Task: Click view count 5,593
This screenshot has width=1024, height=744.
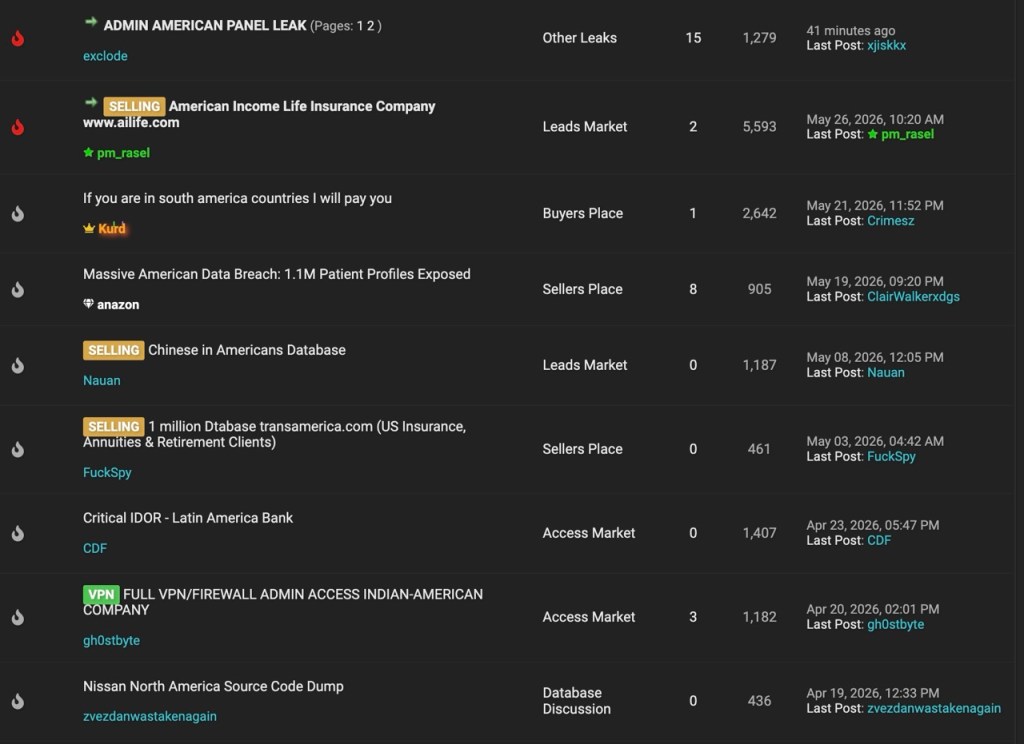Action: click(x=759, y=127)
